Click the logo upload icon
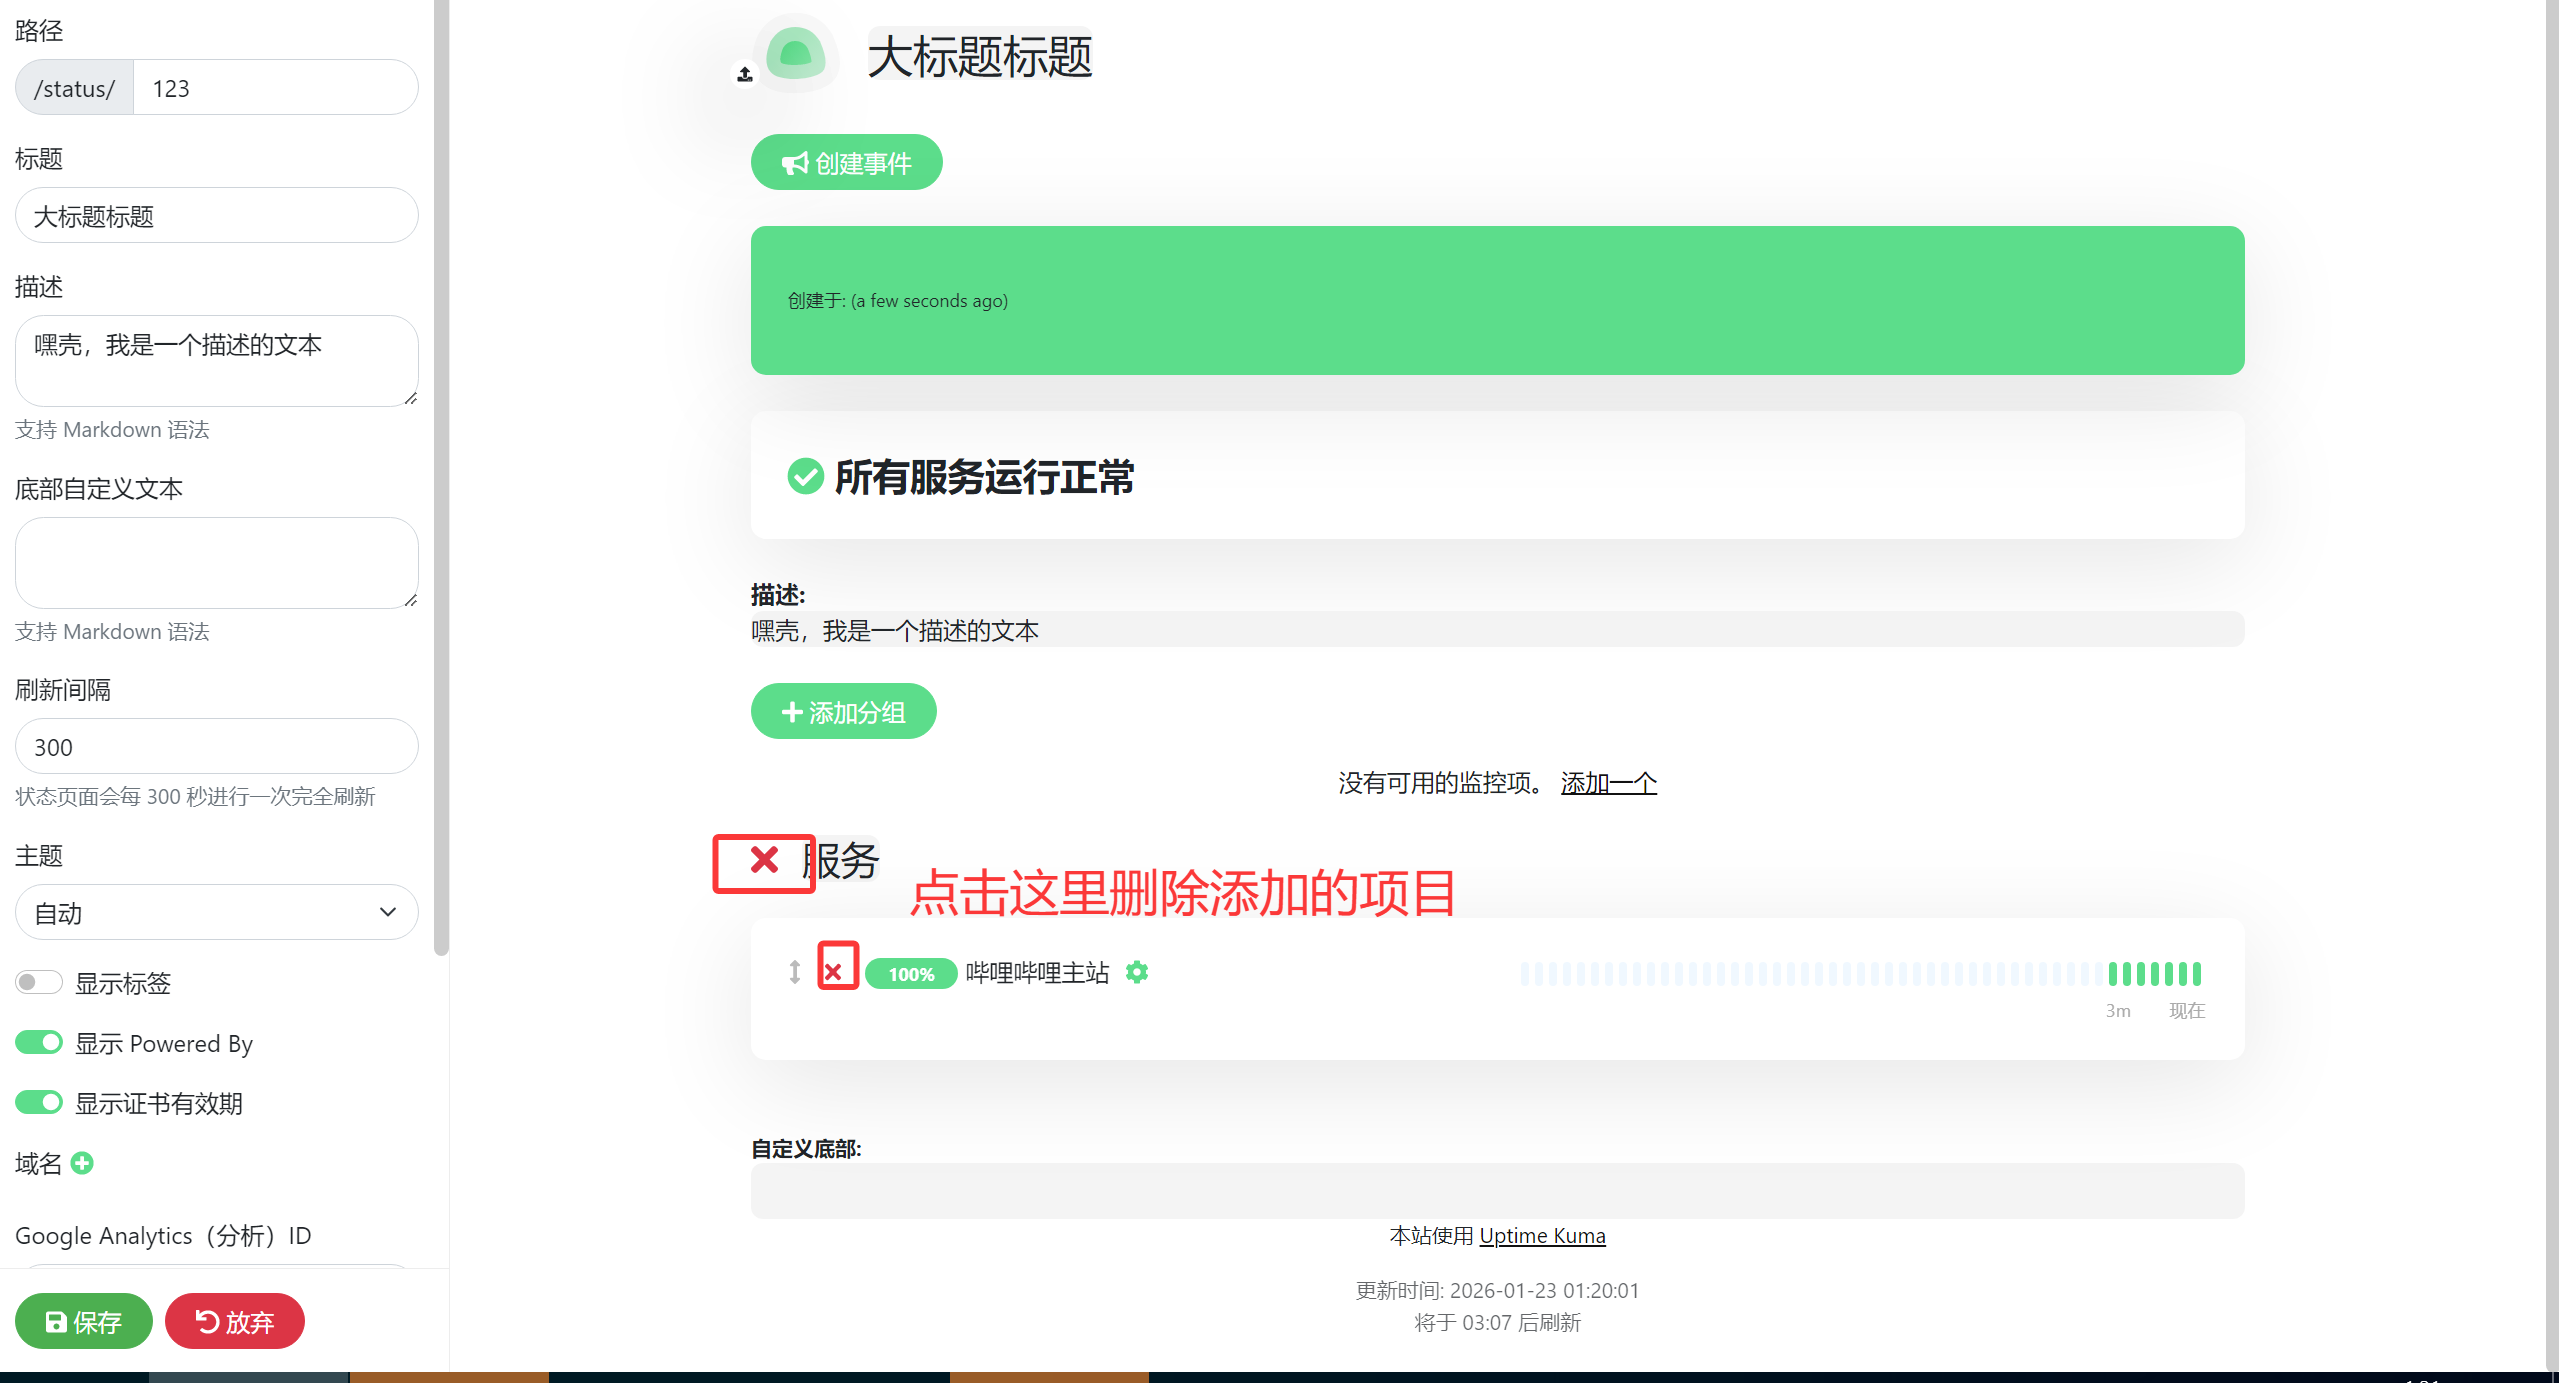Viewport: 2559px width, 1383px height. coord(744,74)
